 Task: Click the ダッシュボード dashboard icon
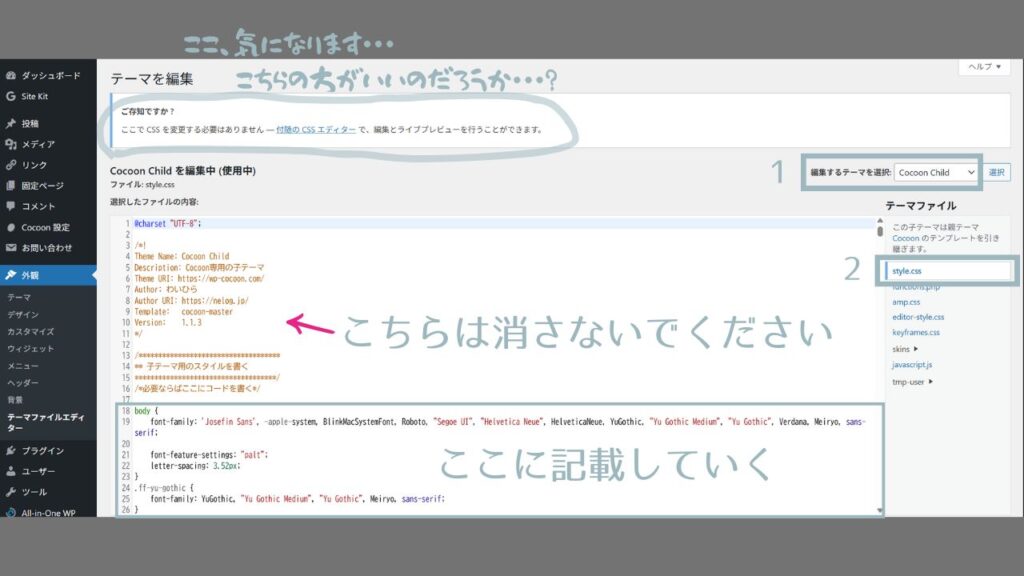pyautogui.click(x=10, y=76)
